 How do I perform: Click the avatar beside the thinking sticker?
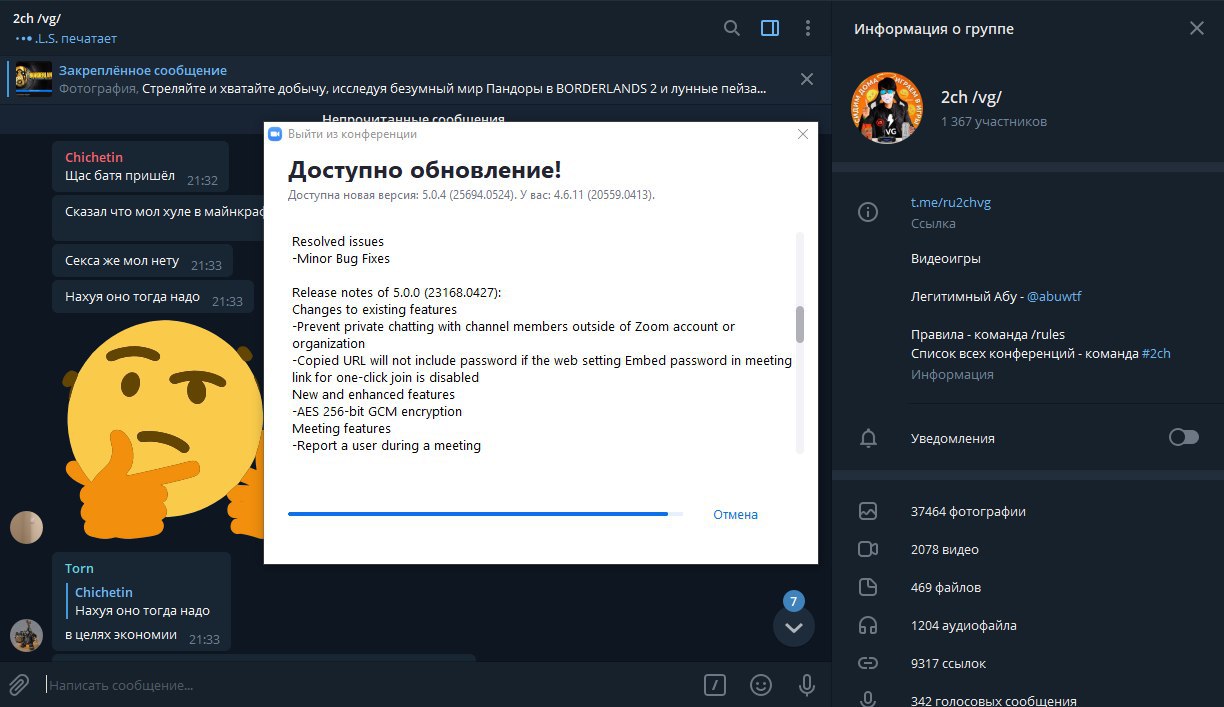tap(26, 527)
